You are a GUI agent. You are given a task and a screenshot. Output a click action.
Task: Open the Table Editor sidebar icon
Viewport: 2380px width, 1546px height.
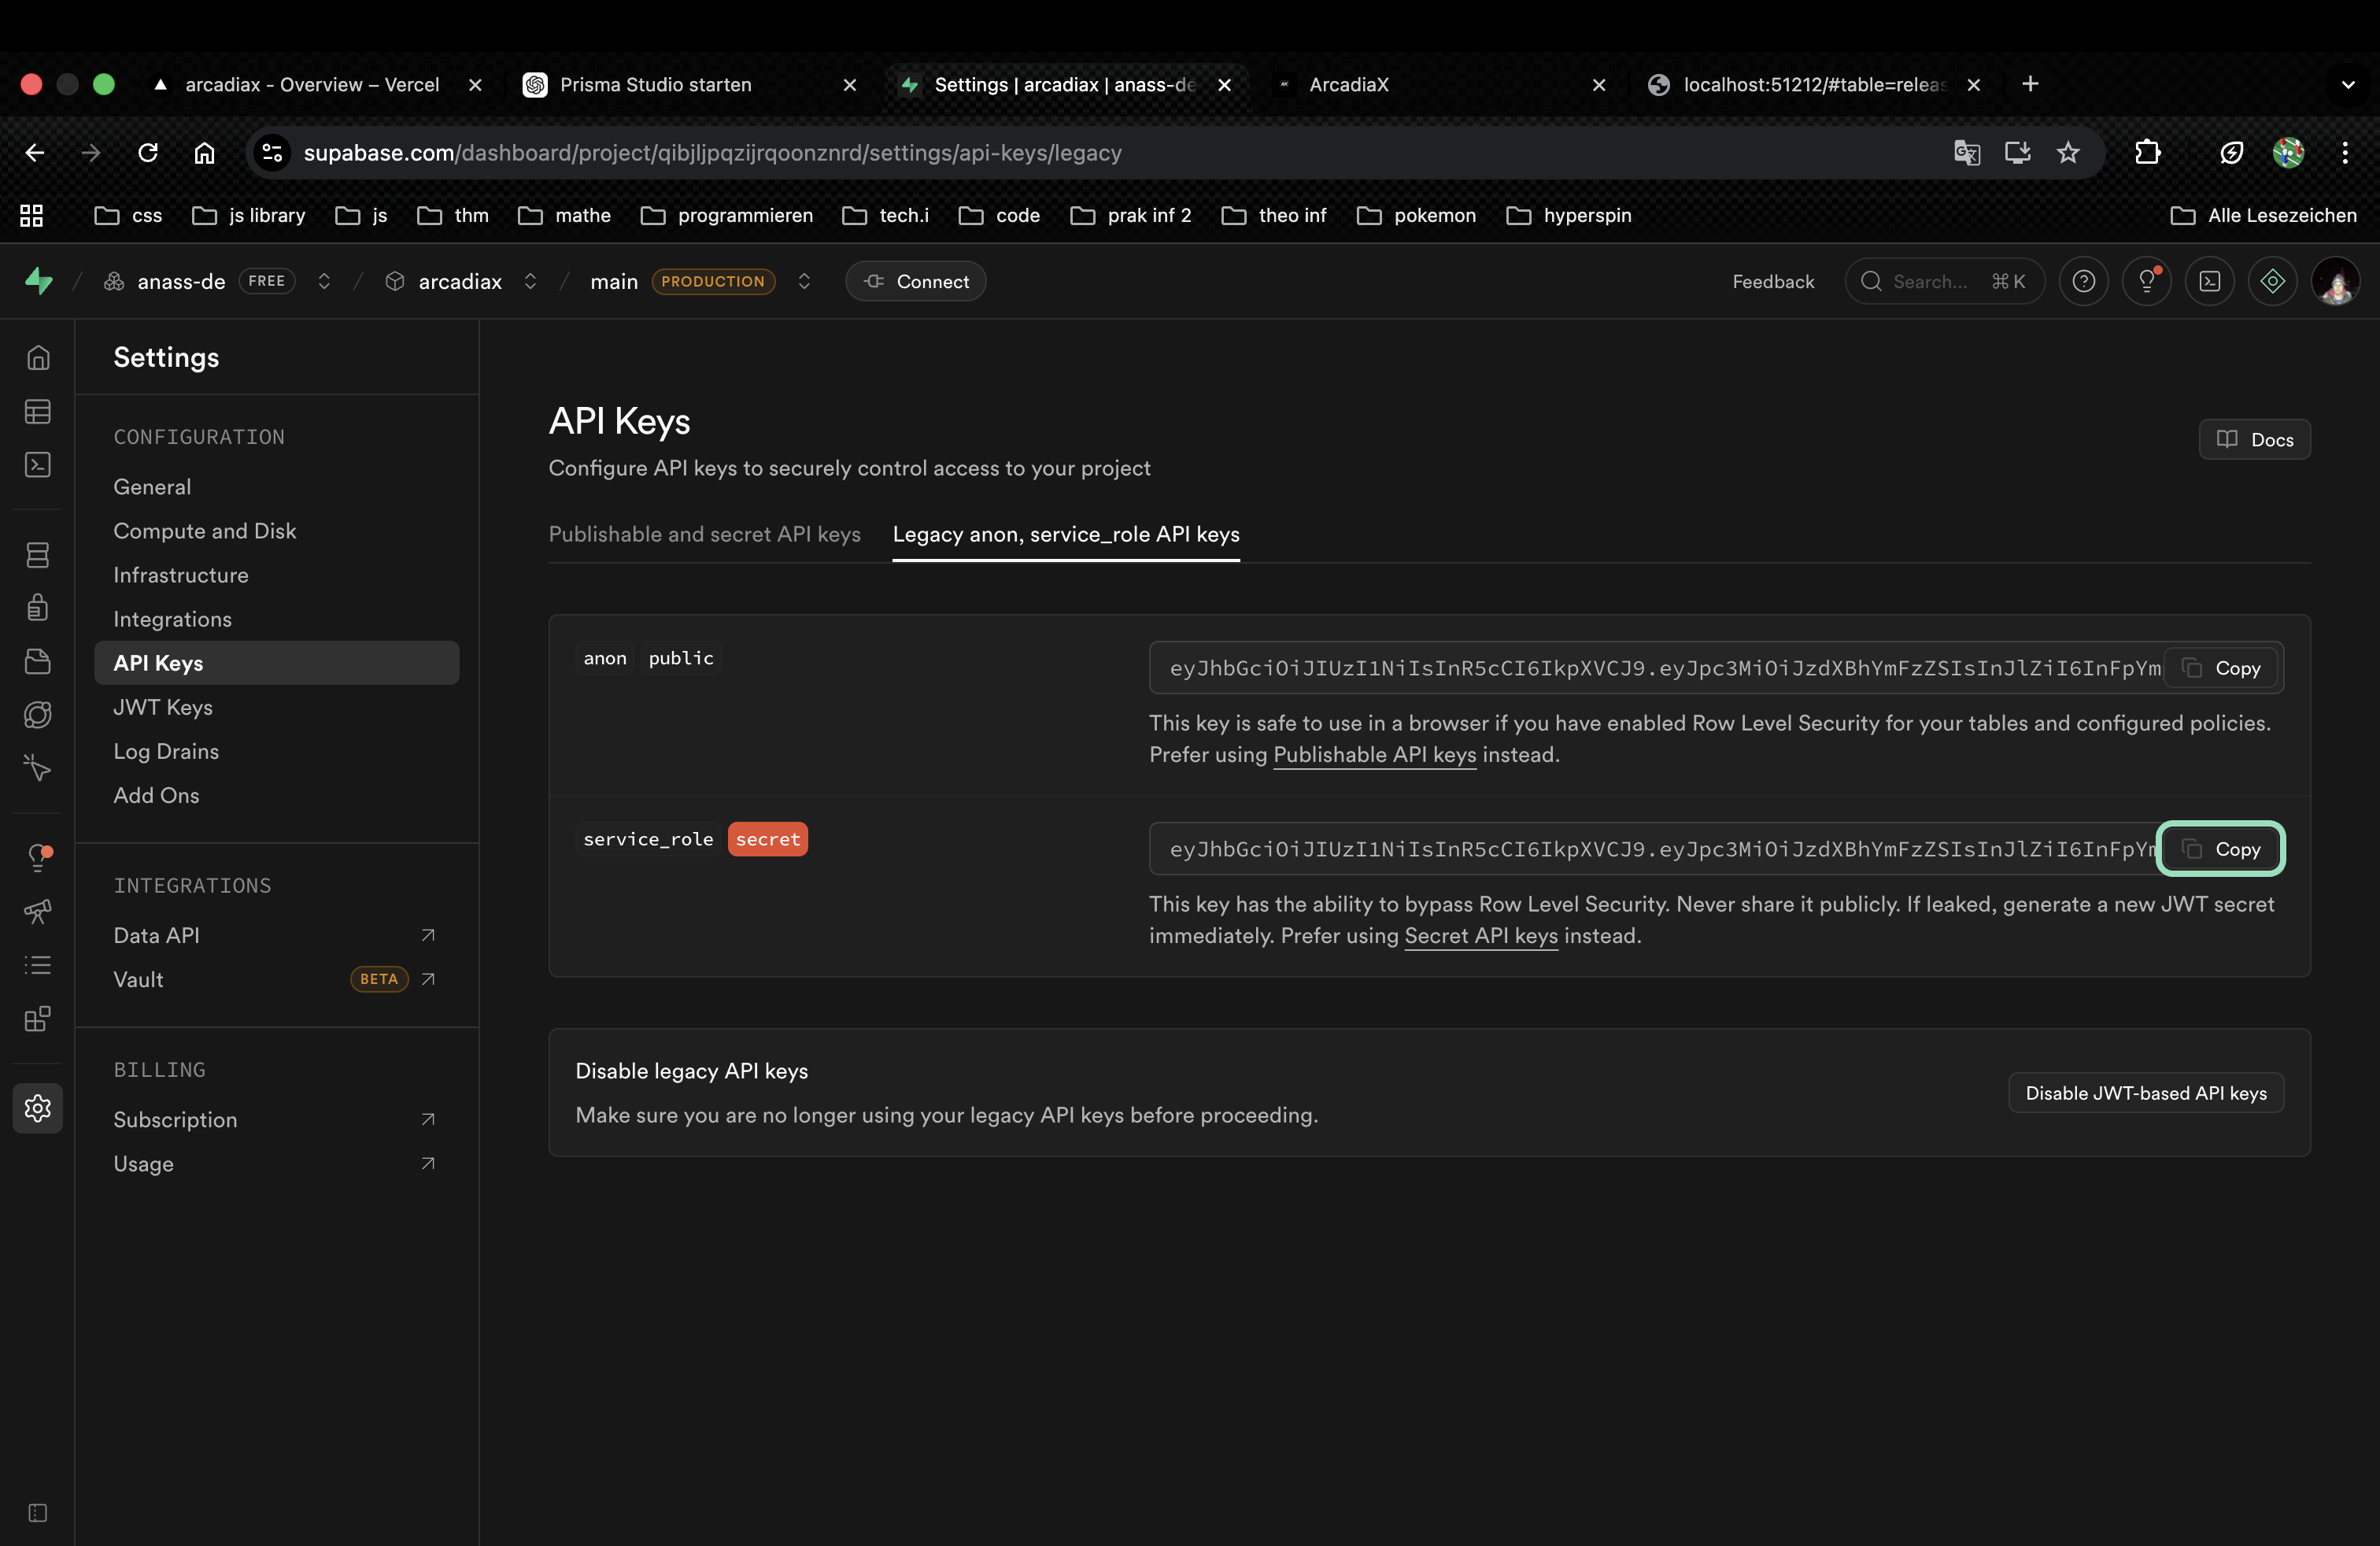coord(38,411)
